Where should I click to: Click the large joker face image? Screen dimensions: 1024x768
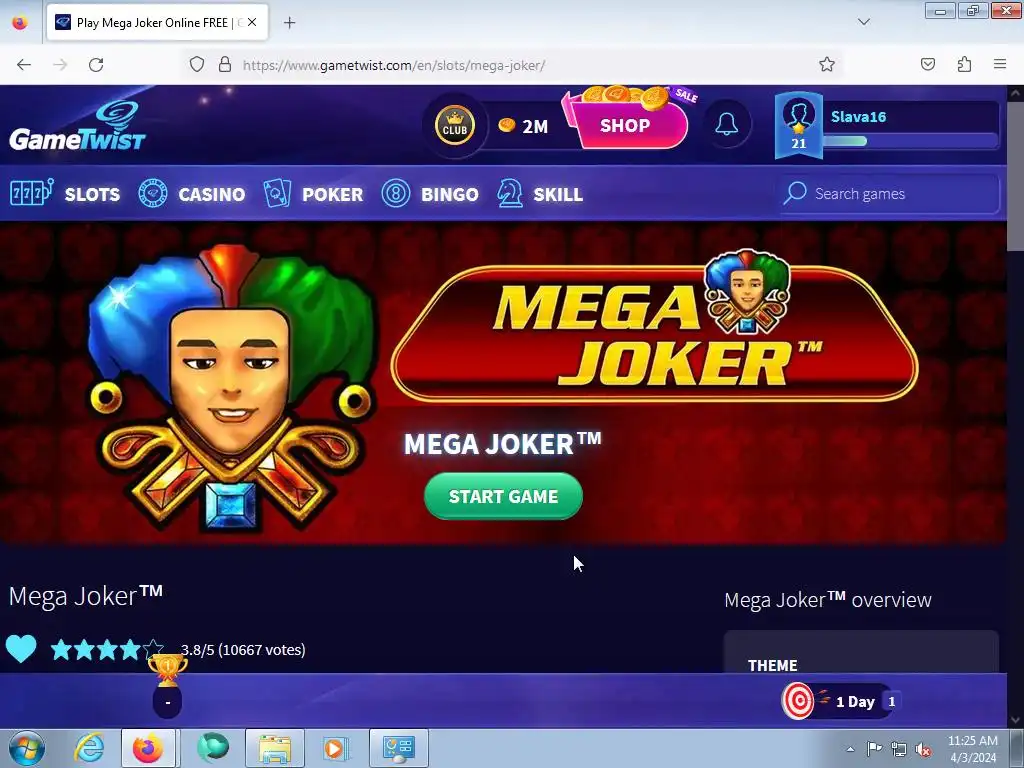coord(230,389)
